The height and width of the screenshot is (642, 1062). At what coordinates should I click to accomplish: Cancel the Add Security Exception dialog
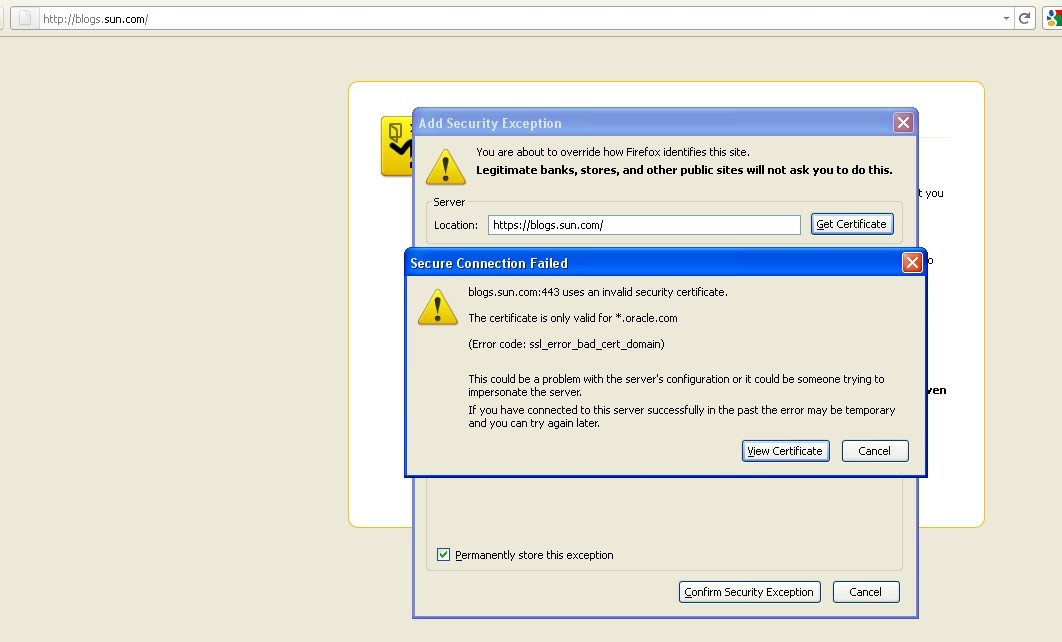coord(866,592)
